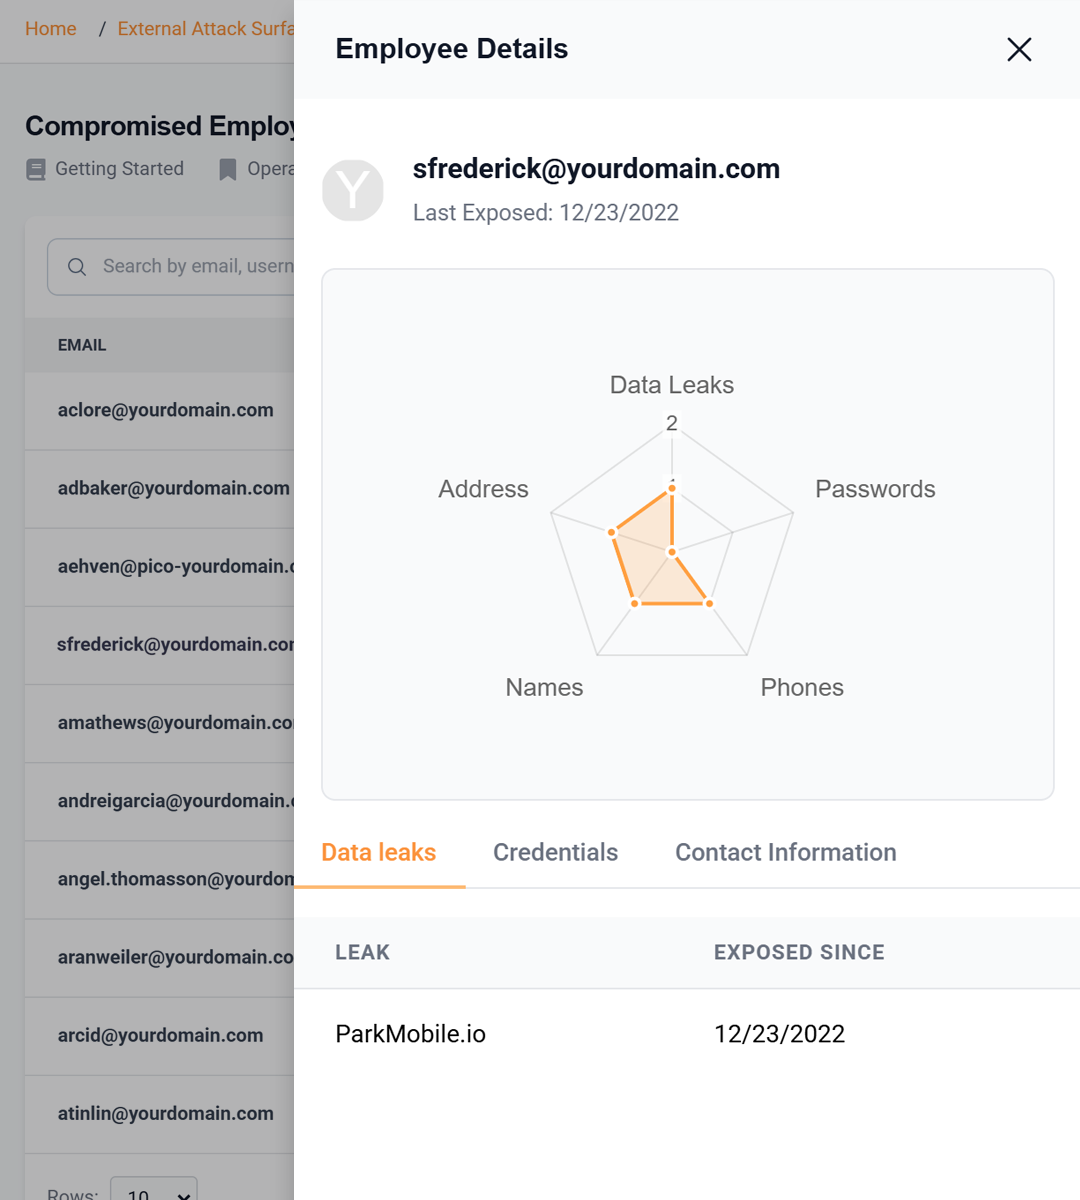Viewport: 1080px width, 1200px height.
Task: Select the adbaker@yourdomain.com employee row
Action: pos(173,488)
